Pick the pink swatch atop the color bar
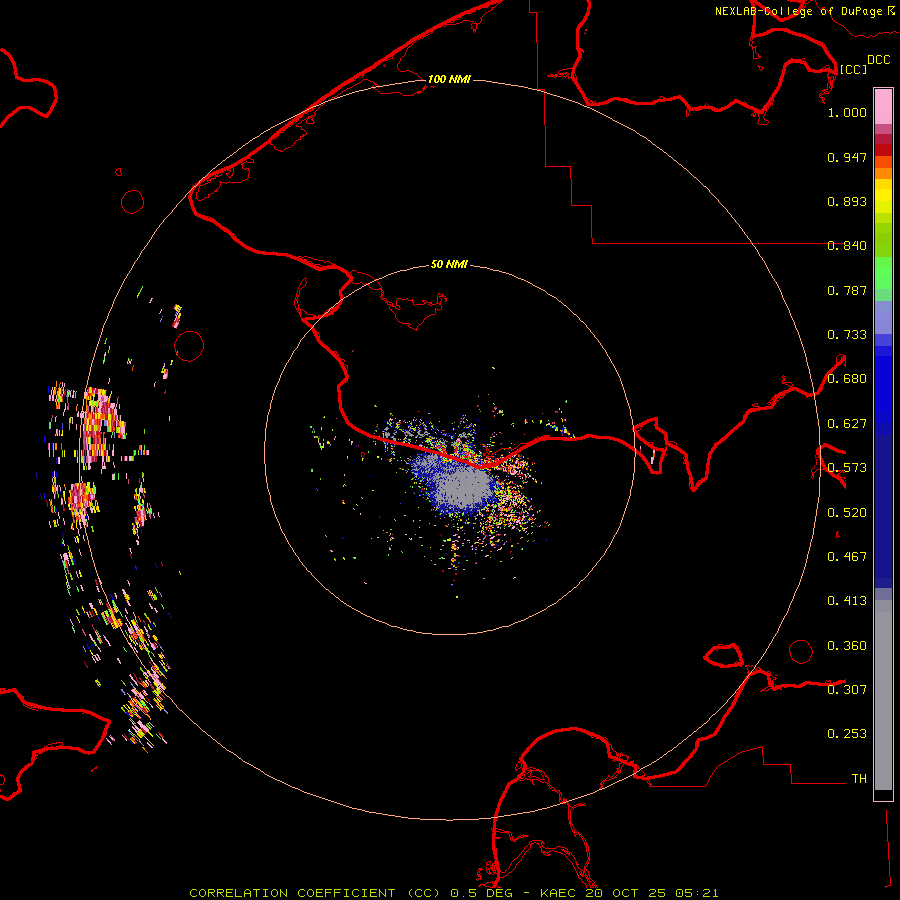900x900 pixels. pos(883,105)
